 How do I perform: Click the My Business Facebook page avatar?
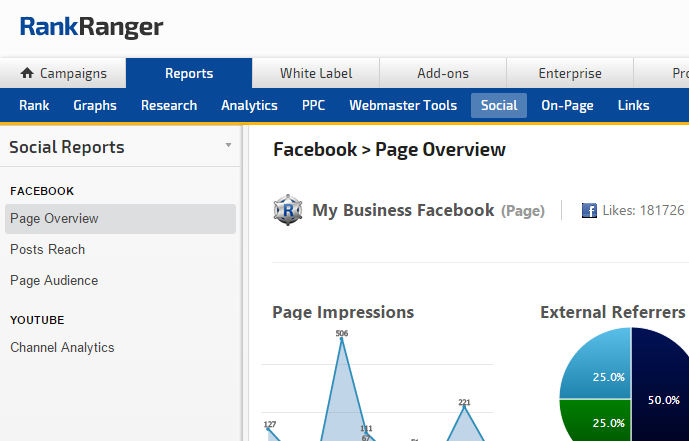[x=288, y=210]
